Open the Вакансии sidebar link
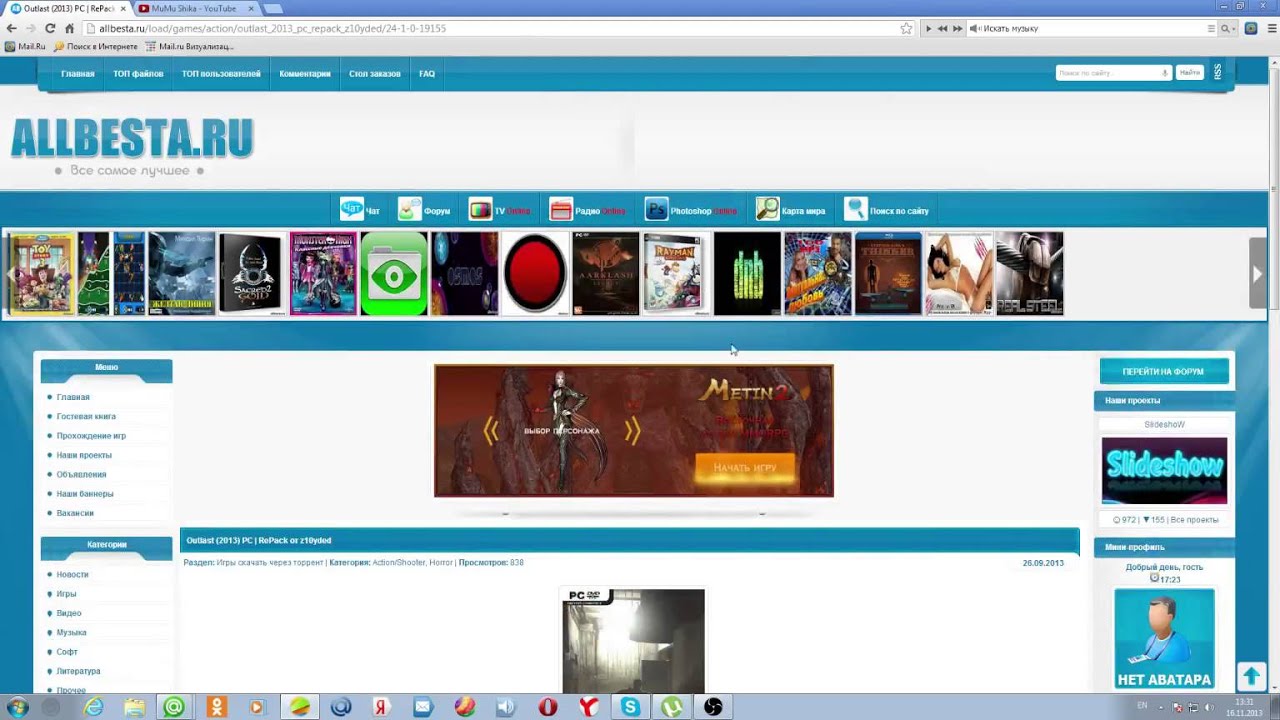The height and width of the screenshot is (720, 1280). click(x=75, y=513)
